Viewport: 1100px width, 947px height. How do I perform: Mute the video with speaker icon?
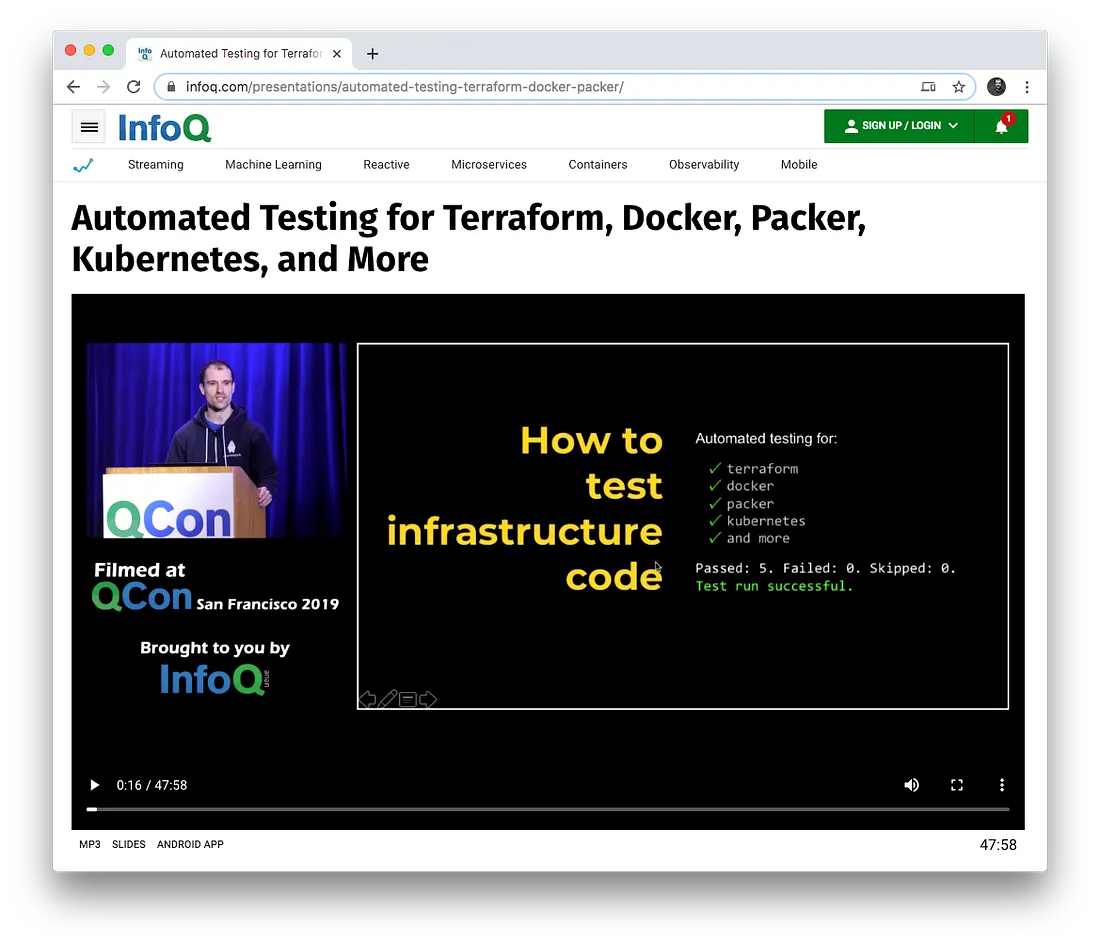[x=911, y=785]
